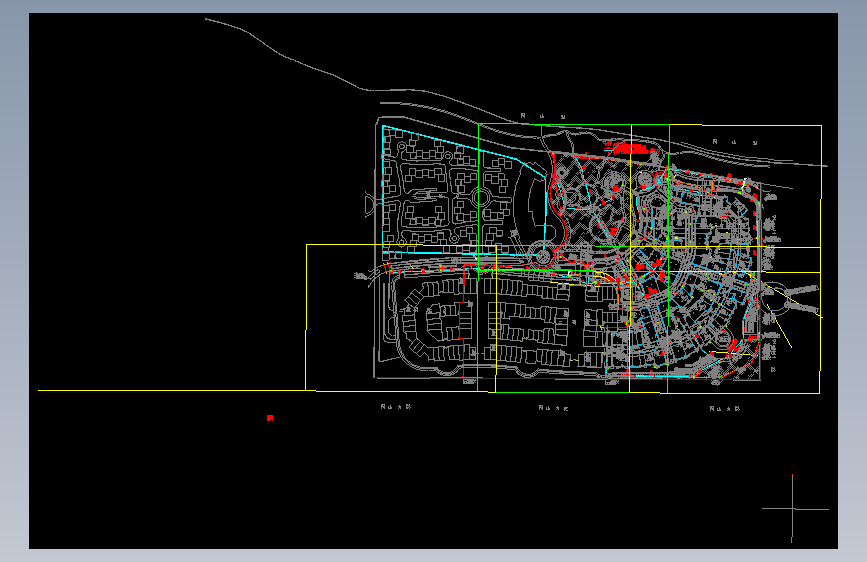The width and height of the screenshot is (867, 562).
Task: Click the long yellow horizontal line at far left
Action: click(171, 391)
